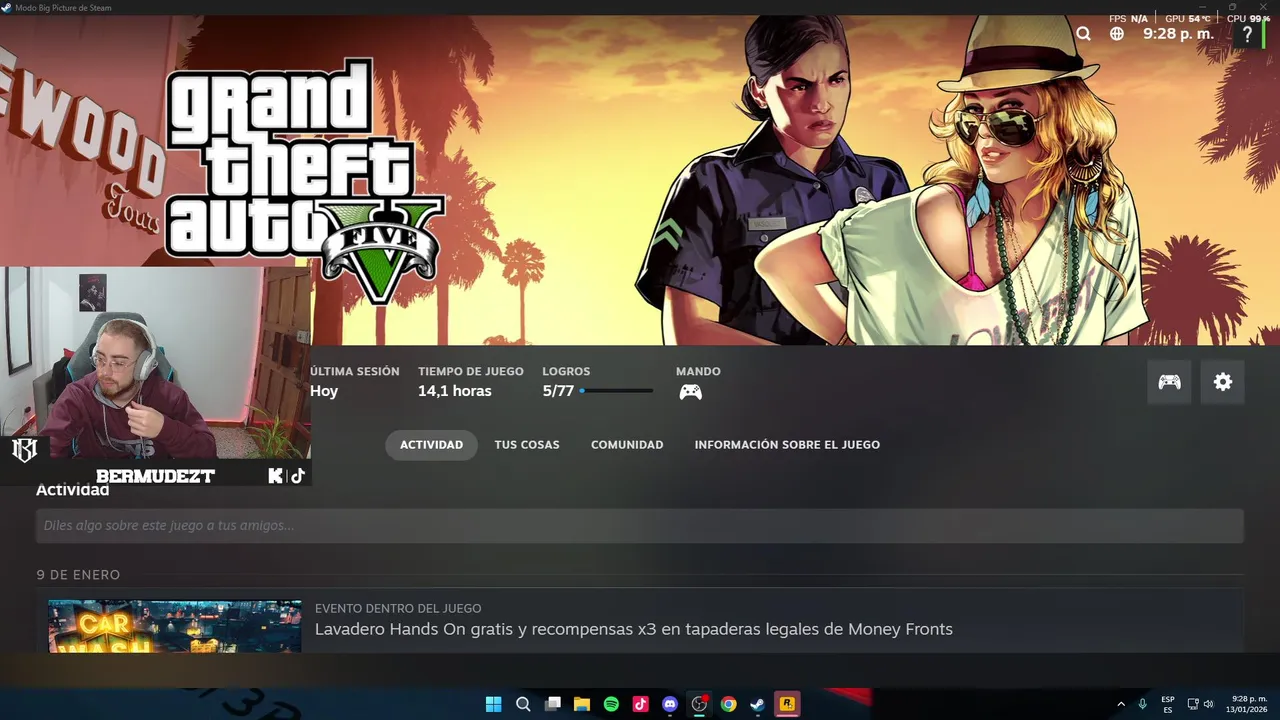The image size is (1280, 720).
Task: Click the controller icon under MANDO
Action: click(x=690, y=392)
